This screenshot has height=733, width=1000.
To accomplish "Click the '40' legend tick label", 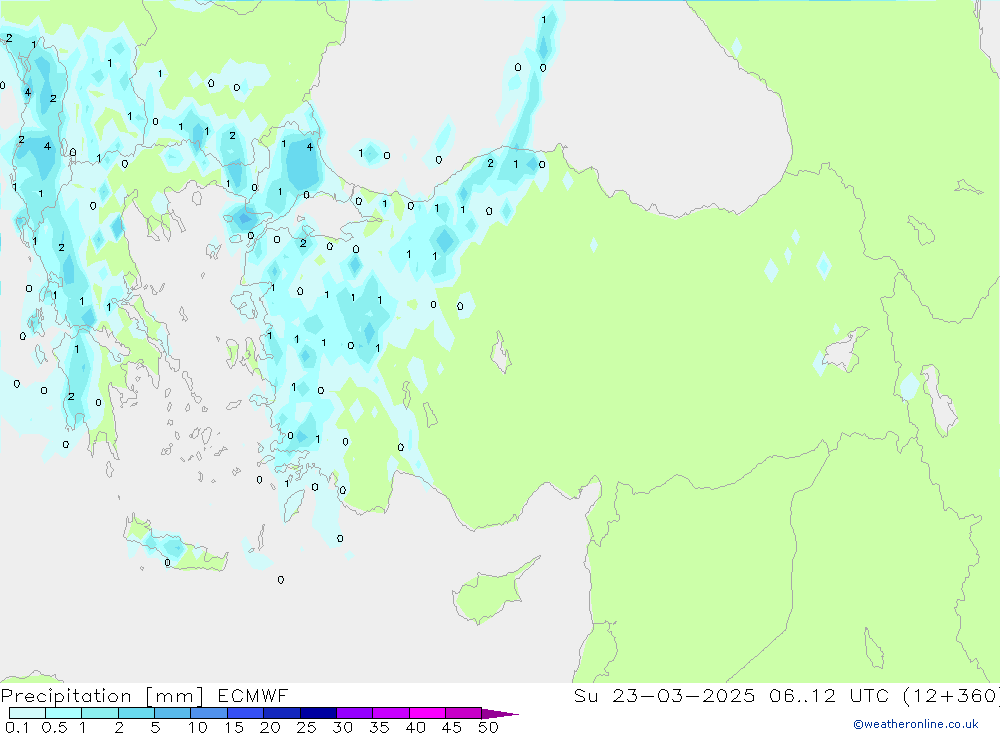I will (x=415, y=727).
